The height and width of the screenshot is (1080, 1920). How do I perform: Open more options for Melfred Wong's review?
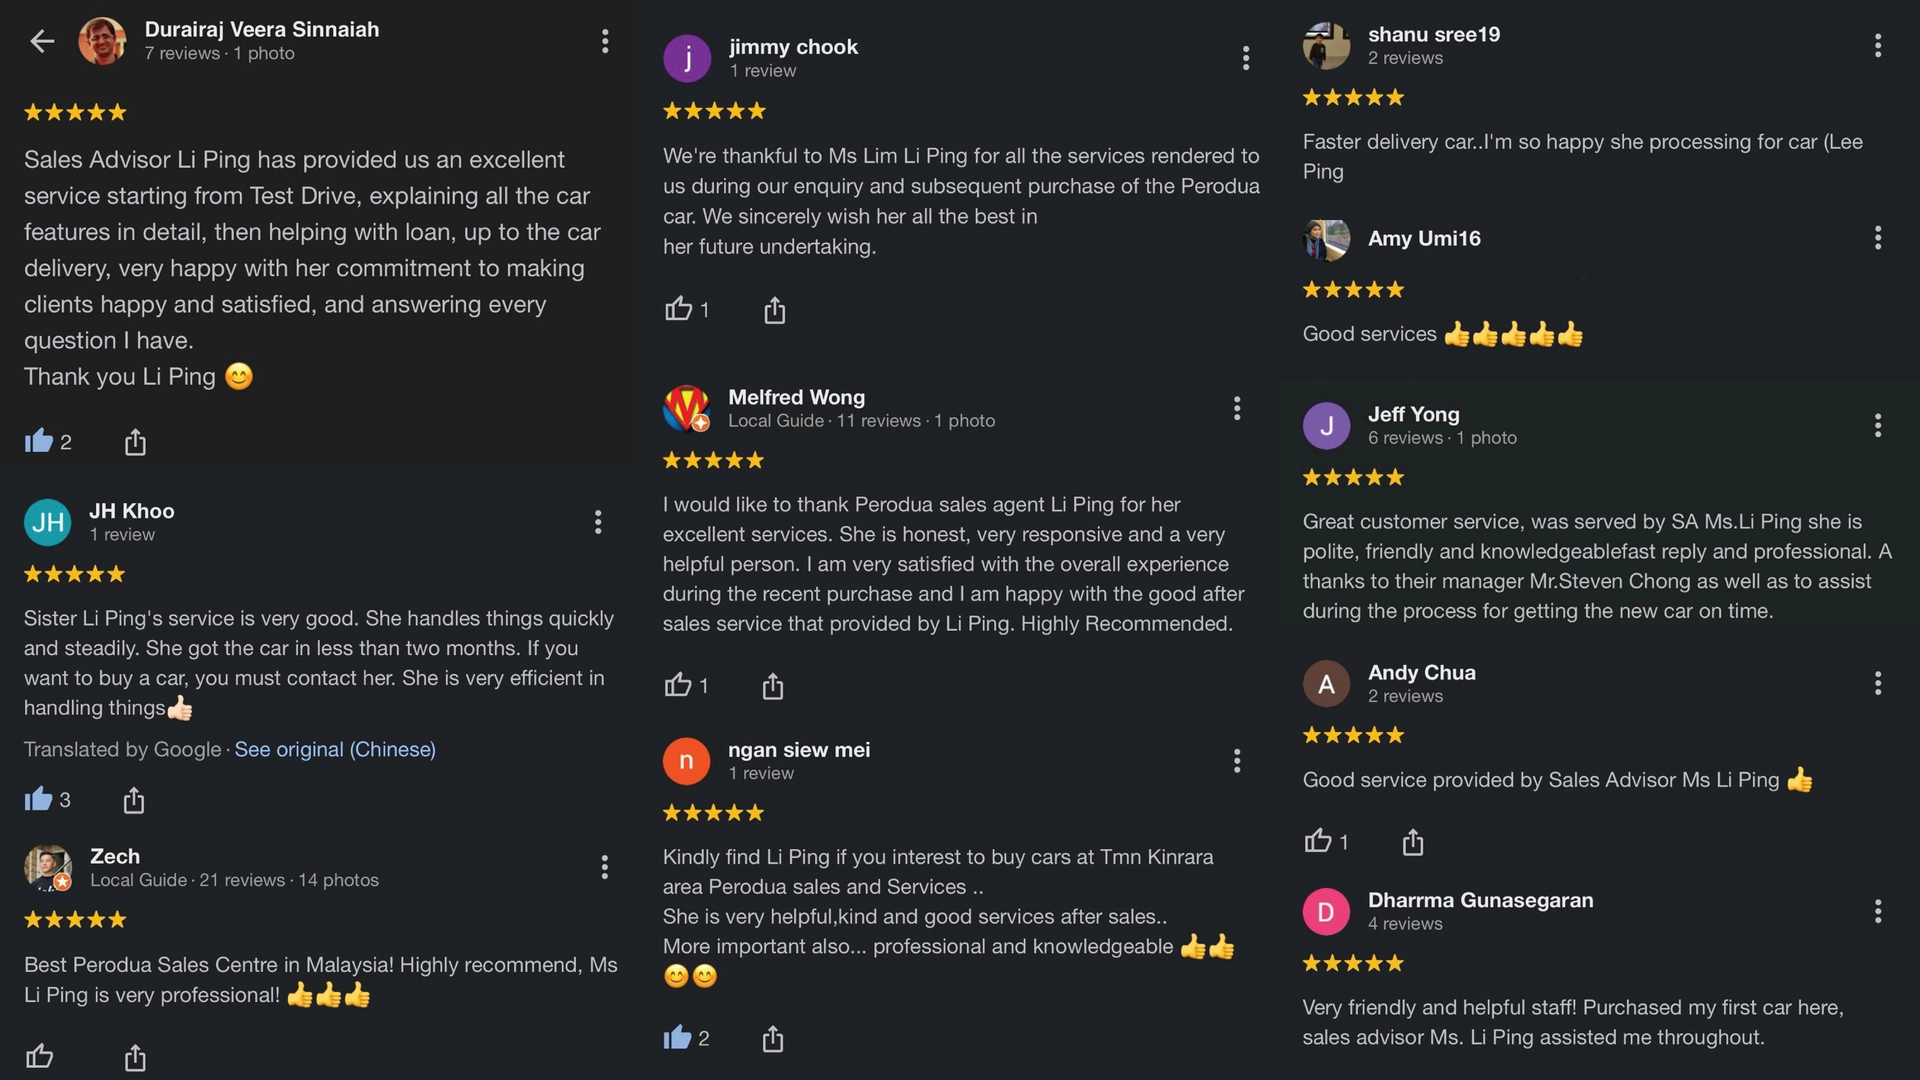(1237, 408)
